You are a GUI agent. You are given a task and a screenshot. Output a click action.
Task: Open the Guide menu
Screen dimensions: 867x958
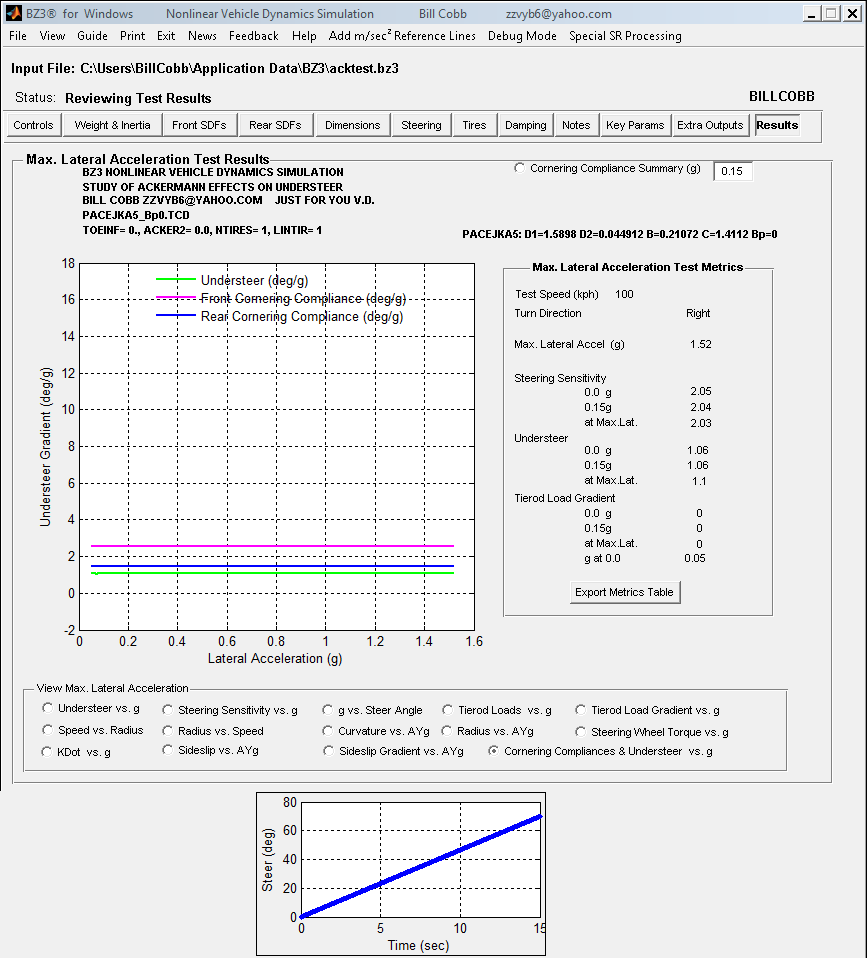pos(92,36)
